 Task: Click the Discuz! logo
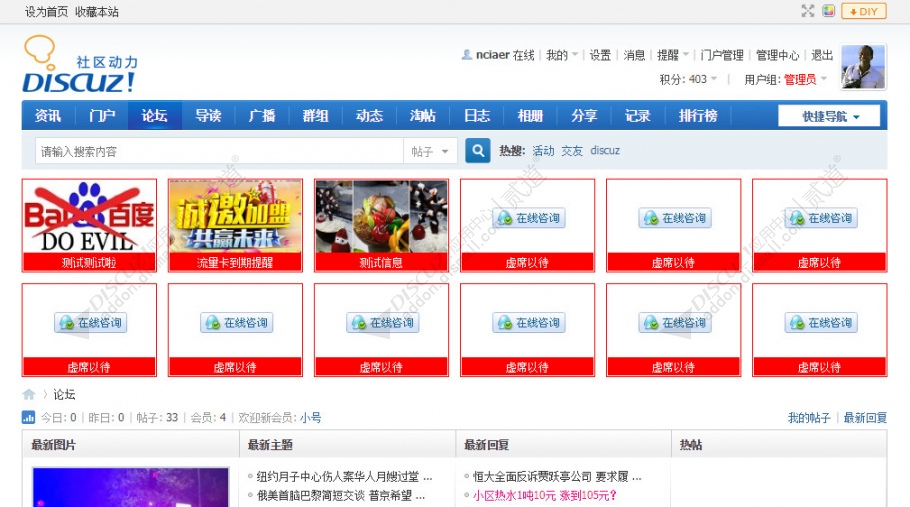coord(80,64)
